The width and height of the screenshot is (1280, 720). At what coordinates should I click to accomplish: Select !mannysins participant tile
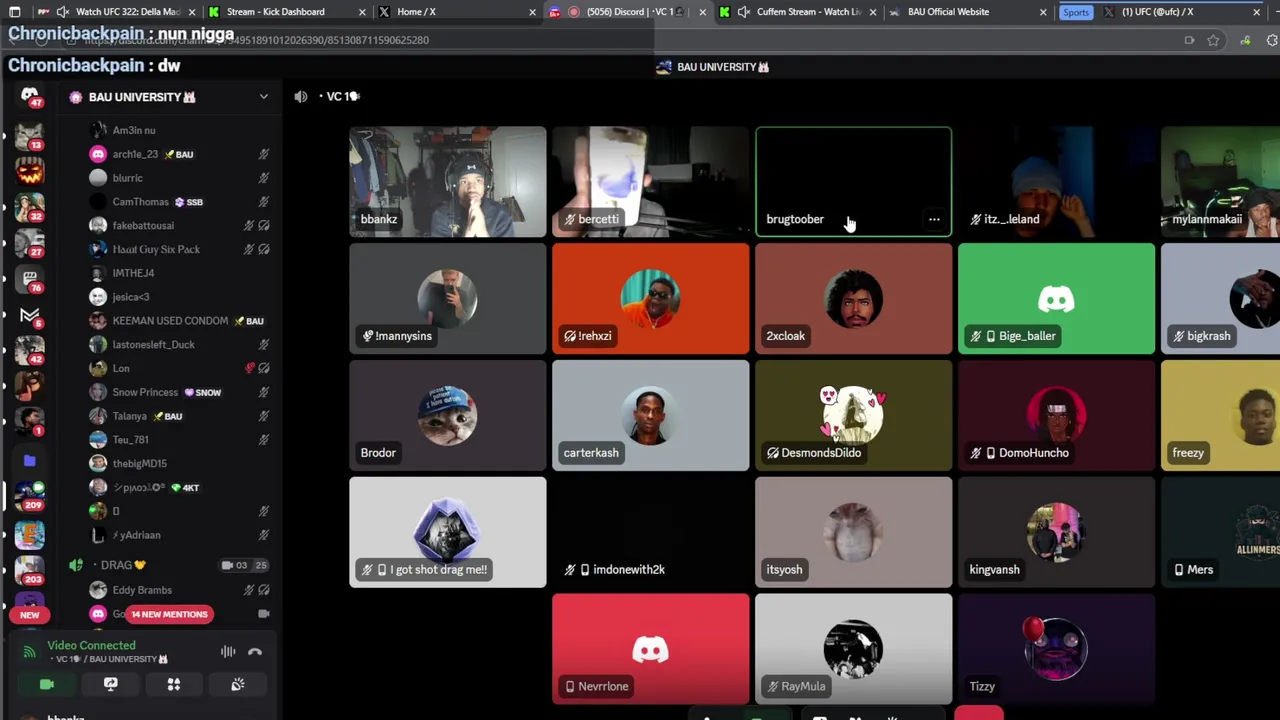tap(448, 299)
